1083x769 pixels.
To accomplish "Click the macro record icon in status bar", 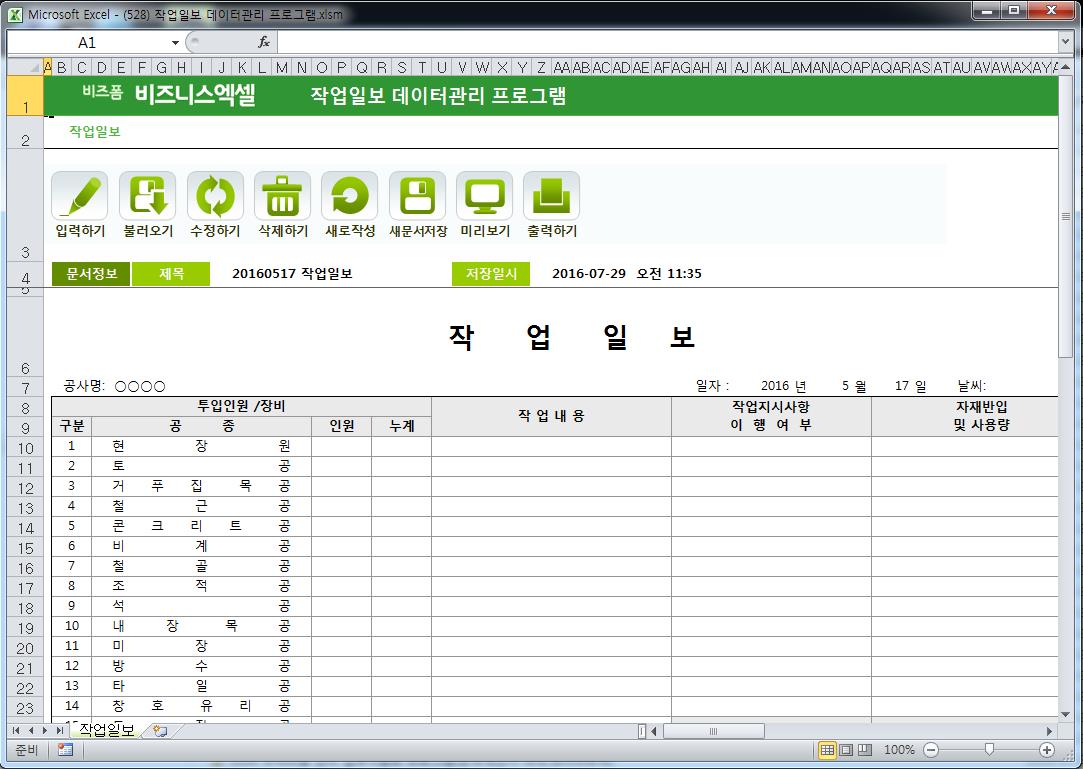I will [x=66, y=750].
